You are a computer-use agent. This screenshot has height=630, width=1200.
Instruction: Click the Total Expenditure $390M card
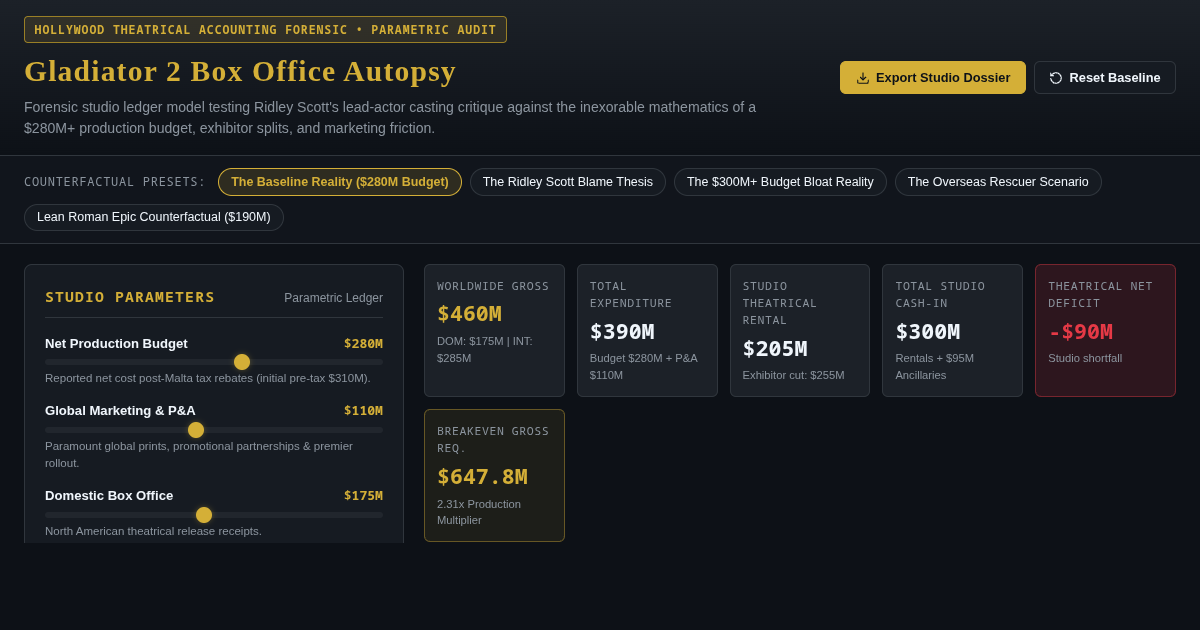647,331
